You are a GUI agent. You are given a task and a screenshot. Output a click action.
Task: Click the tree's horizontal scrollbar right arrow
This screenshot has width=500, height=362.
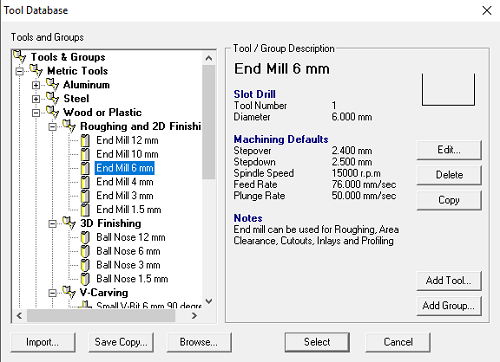[x=195, y=315]
